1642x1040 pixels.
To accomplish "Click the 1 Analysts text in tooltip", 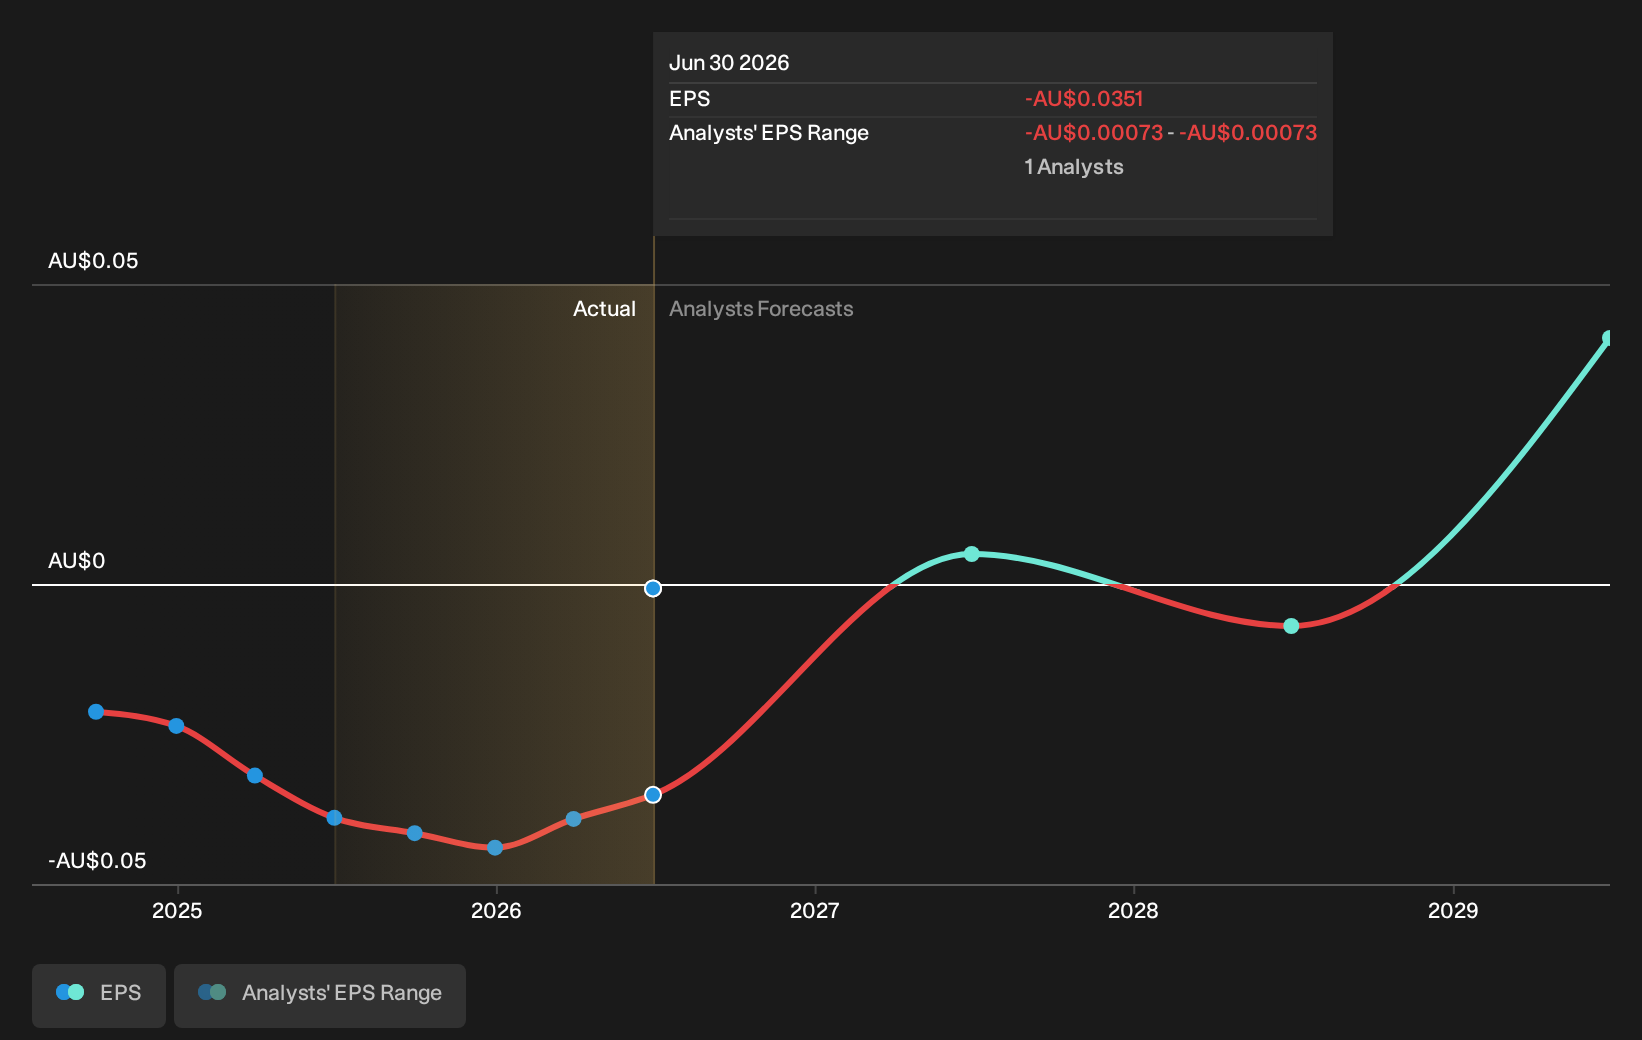I will (1074, 167).
